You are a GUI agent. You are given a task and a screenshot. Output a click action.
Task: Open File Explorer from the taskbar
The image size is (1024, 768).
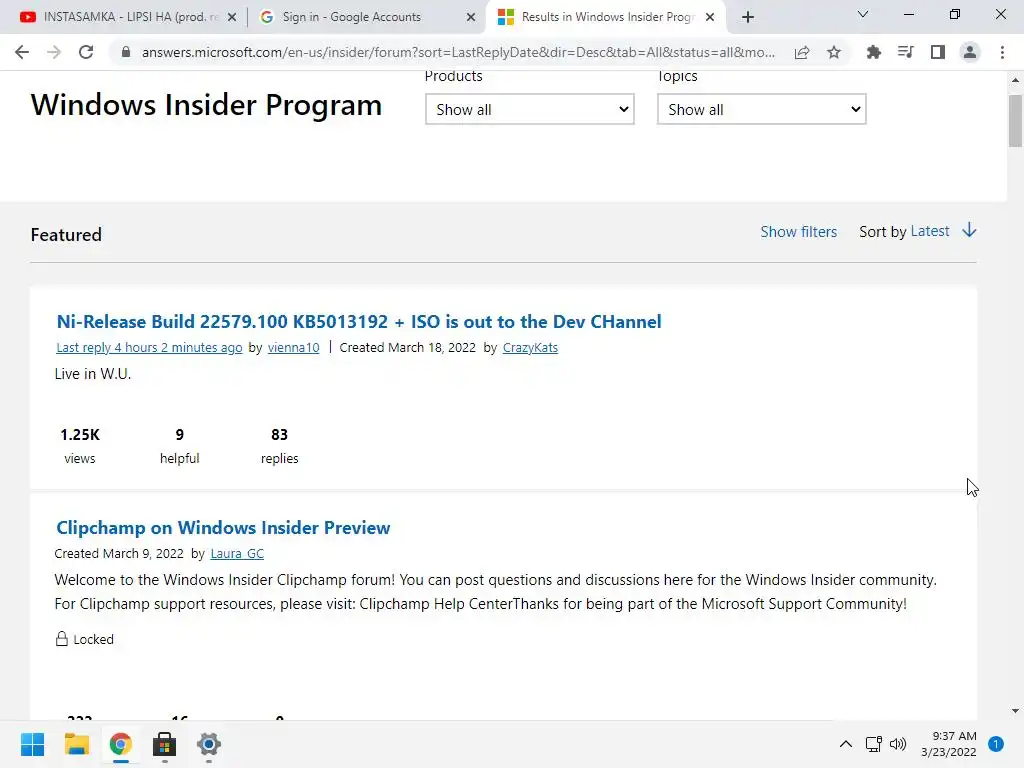tap(76, 744)
